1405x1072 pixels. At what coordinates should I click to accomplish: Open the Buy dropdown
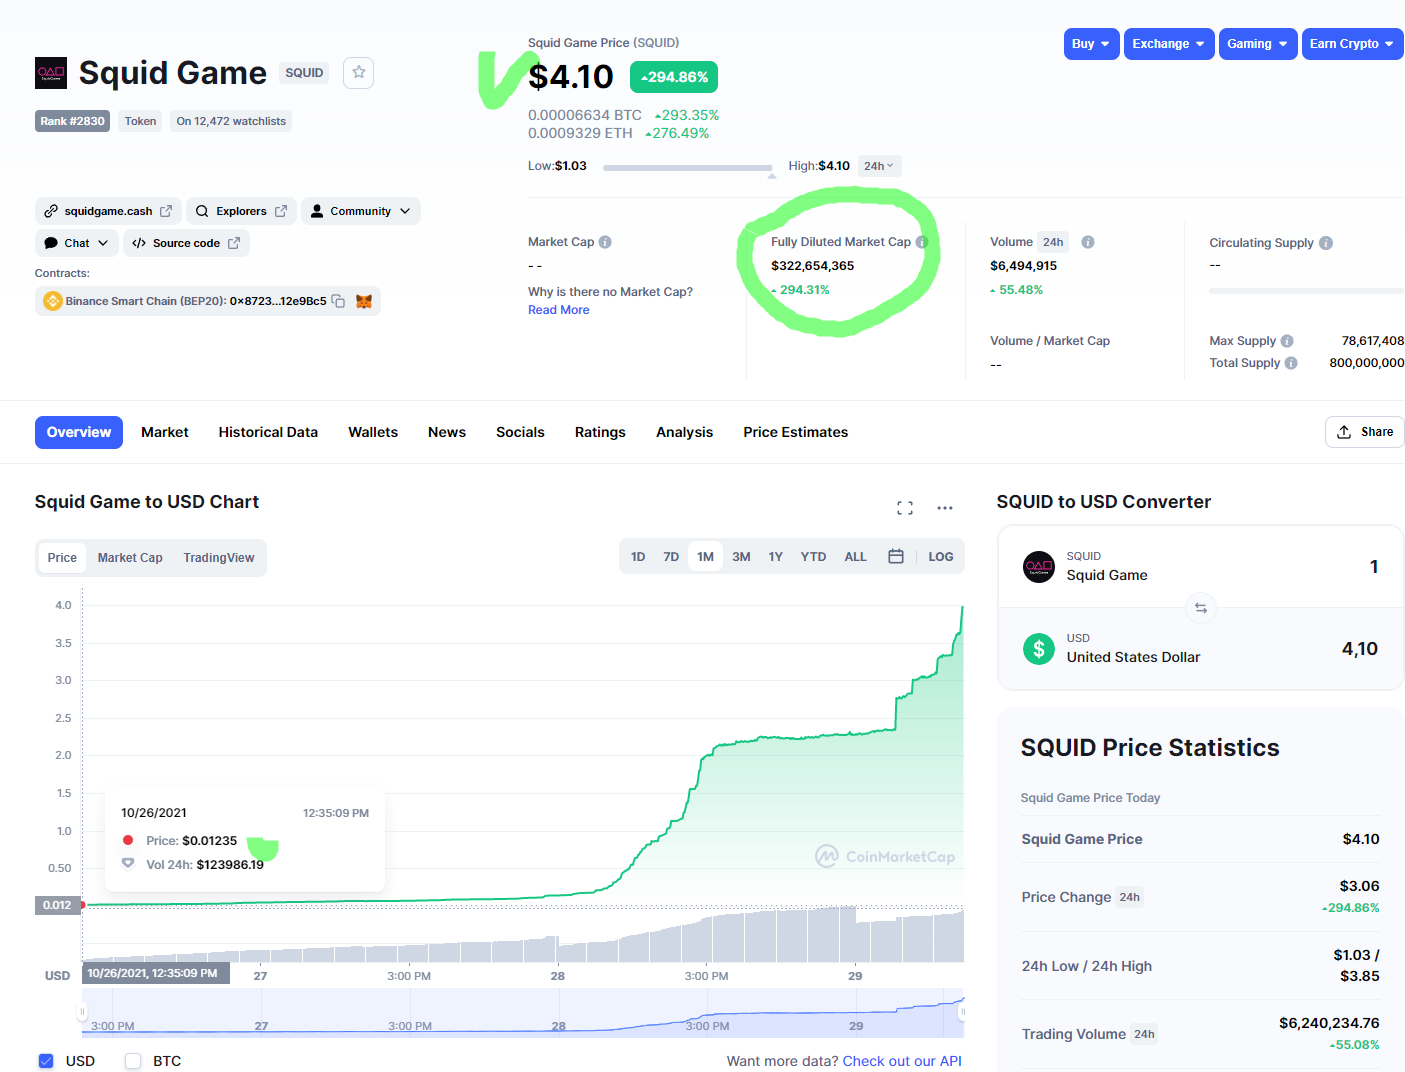click(x=1091, y=44)
